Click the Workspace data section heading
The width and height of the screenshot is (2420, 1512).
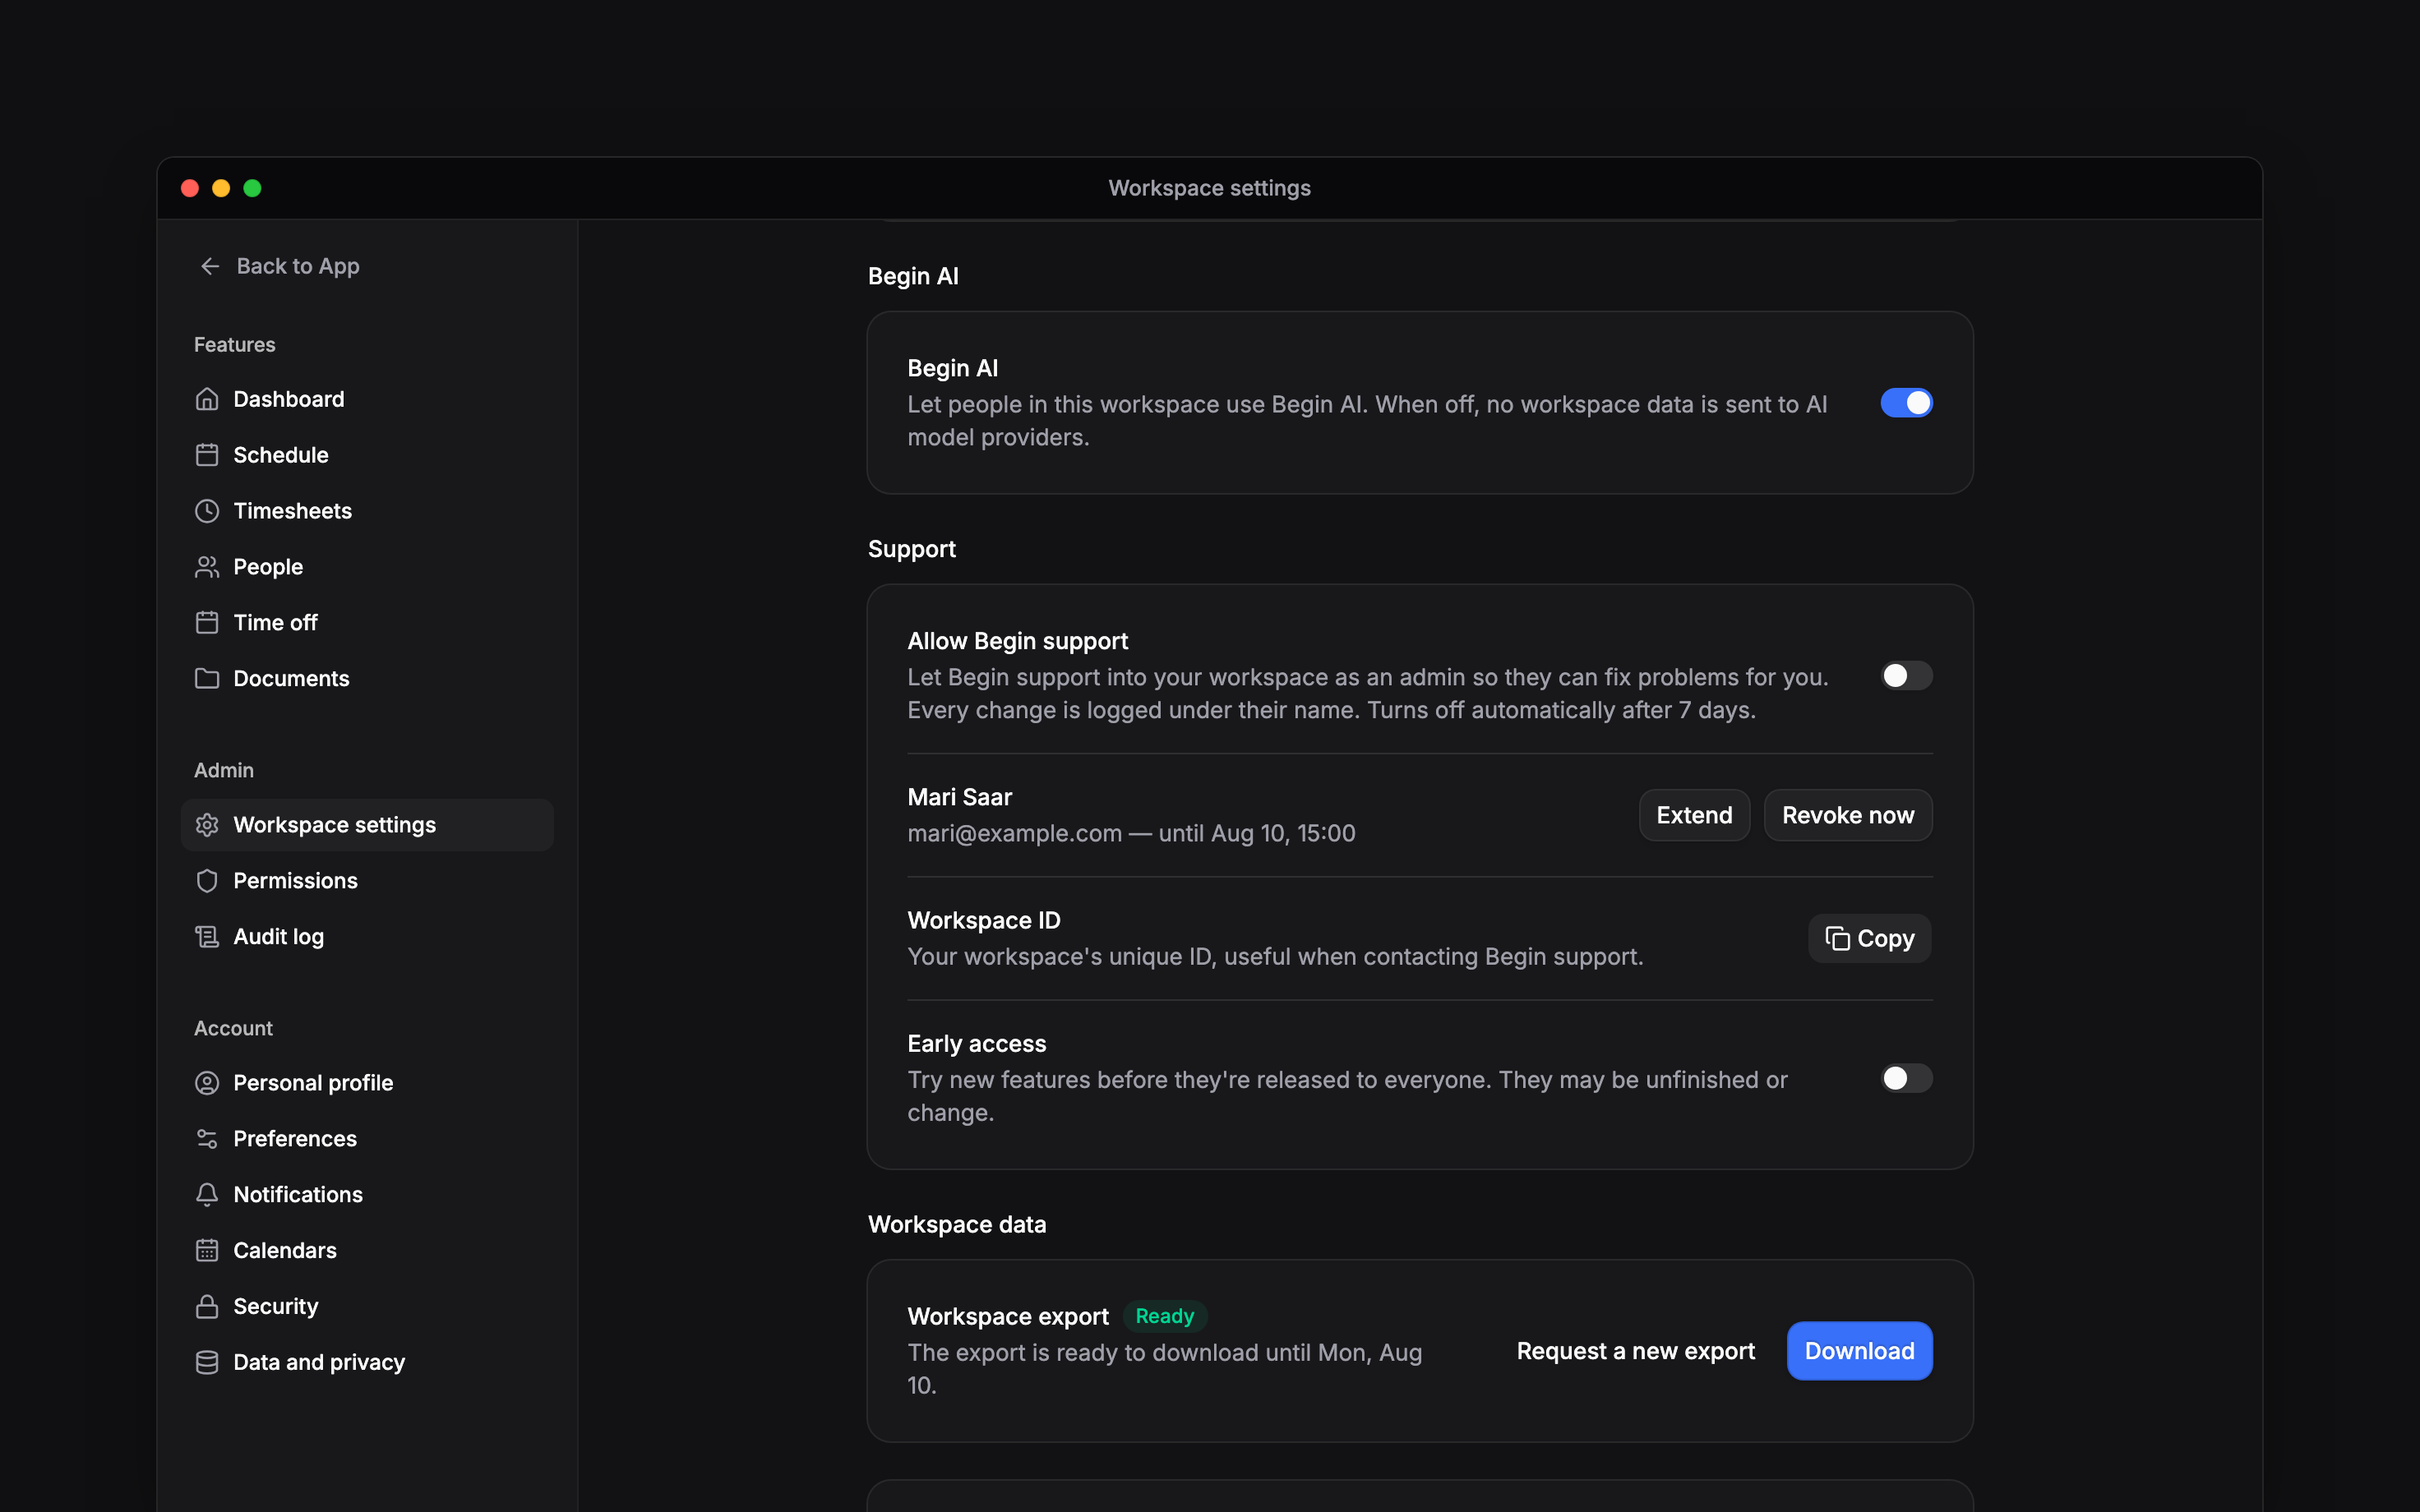(957, 1224)
